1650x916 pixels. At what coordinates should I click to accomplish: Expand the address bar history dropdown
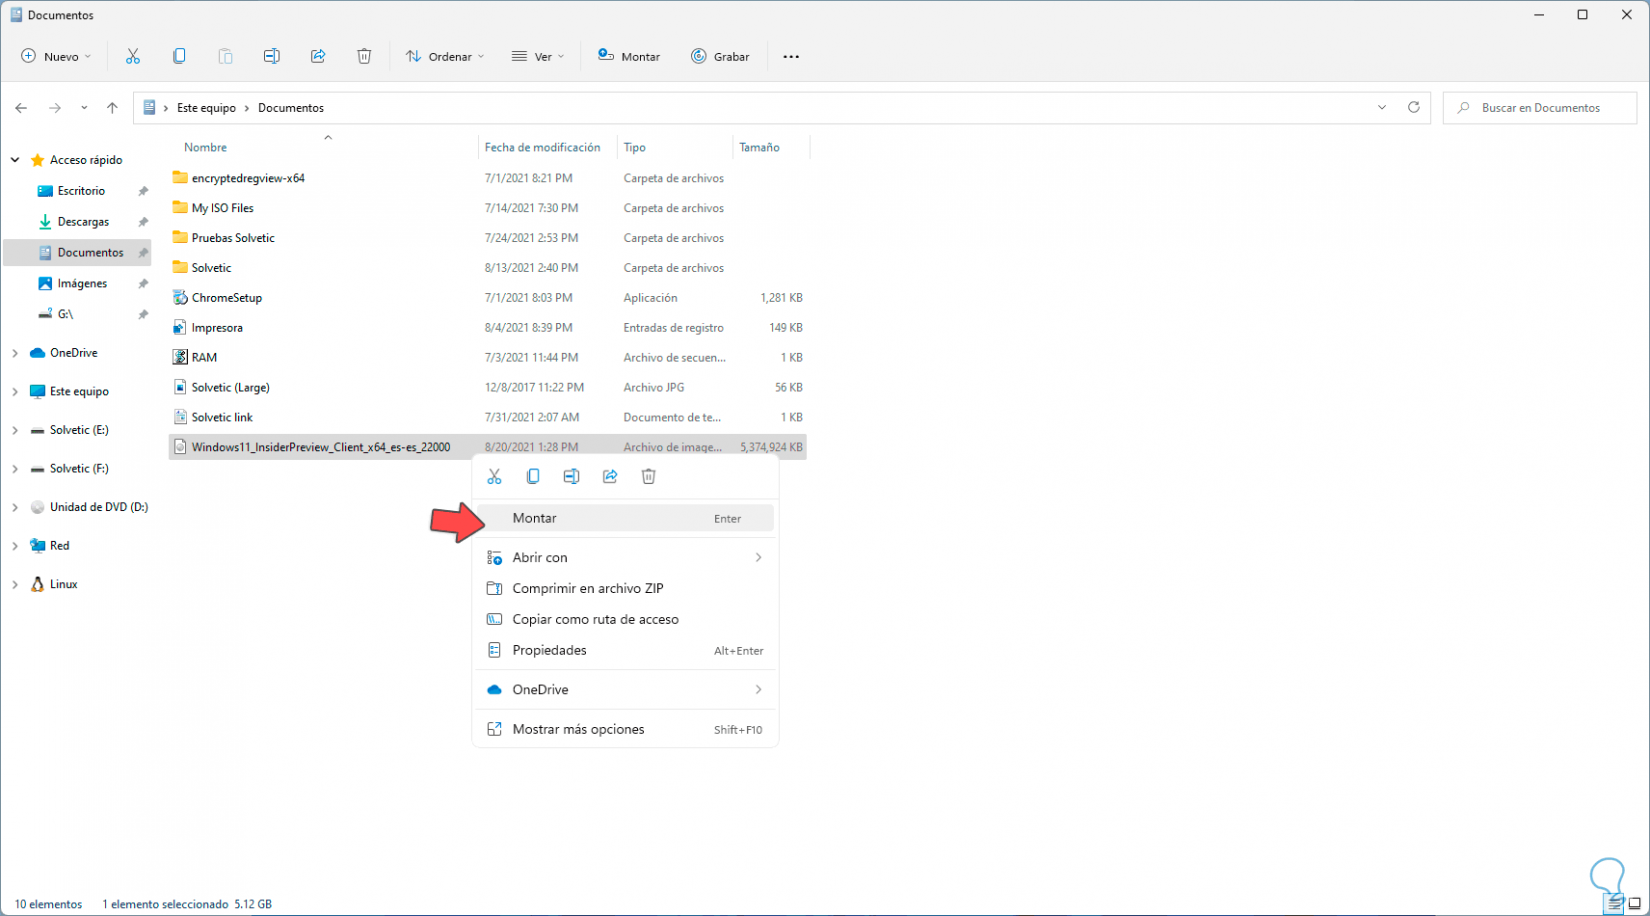[1382, 108]
